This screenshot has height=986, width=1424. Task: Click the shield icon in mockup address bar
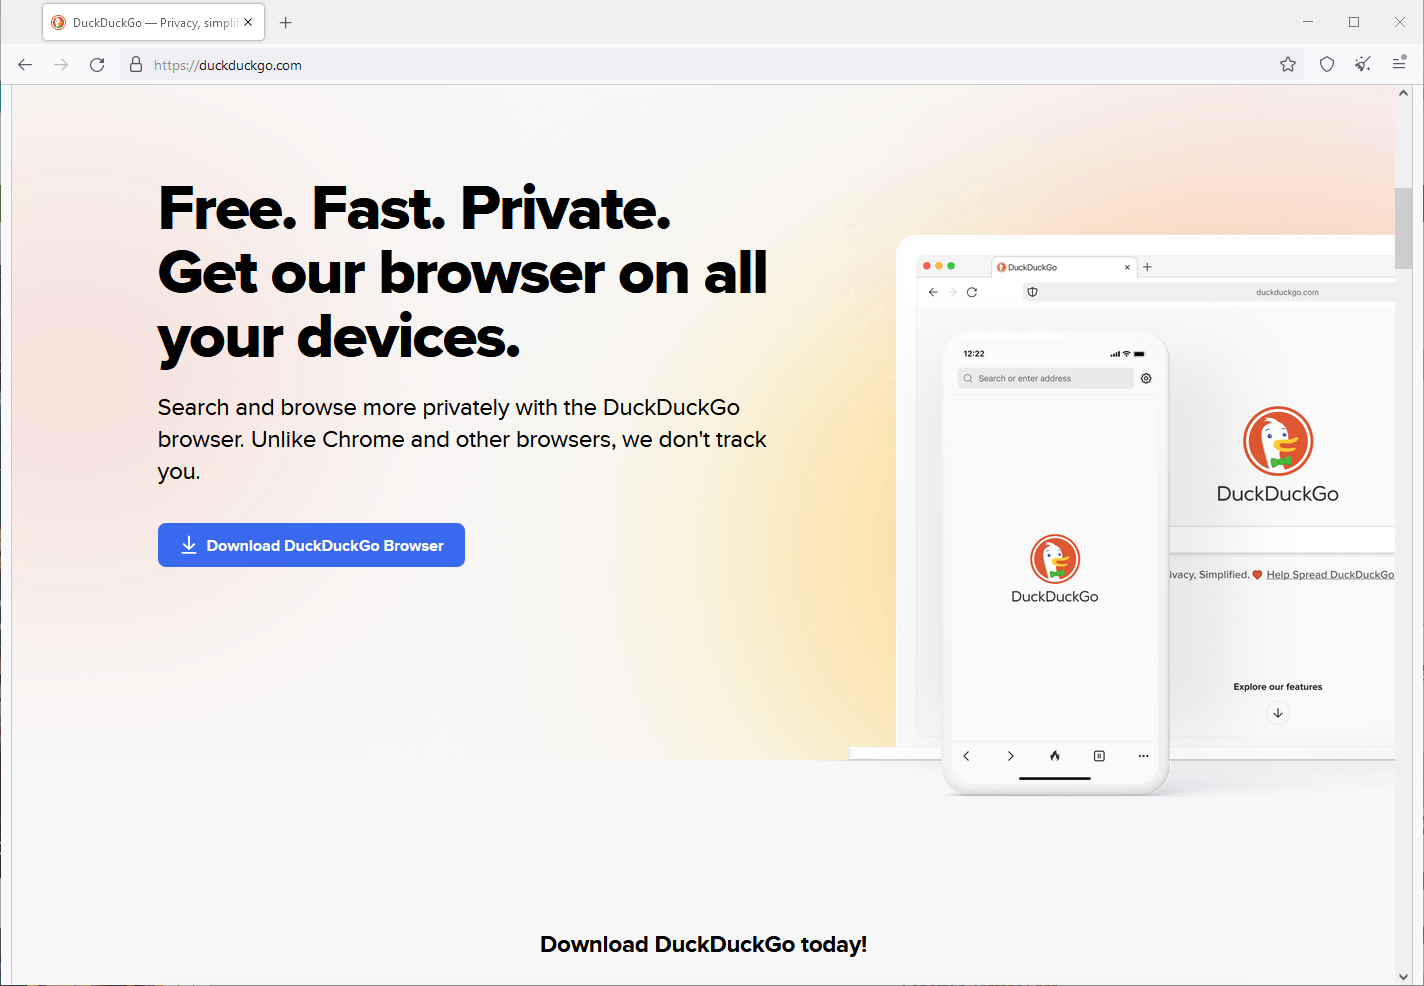pyautogui.click(x=1032, y=292)
